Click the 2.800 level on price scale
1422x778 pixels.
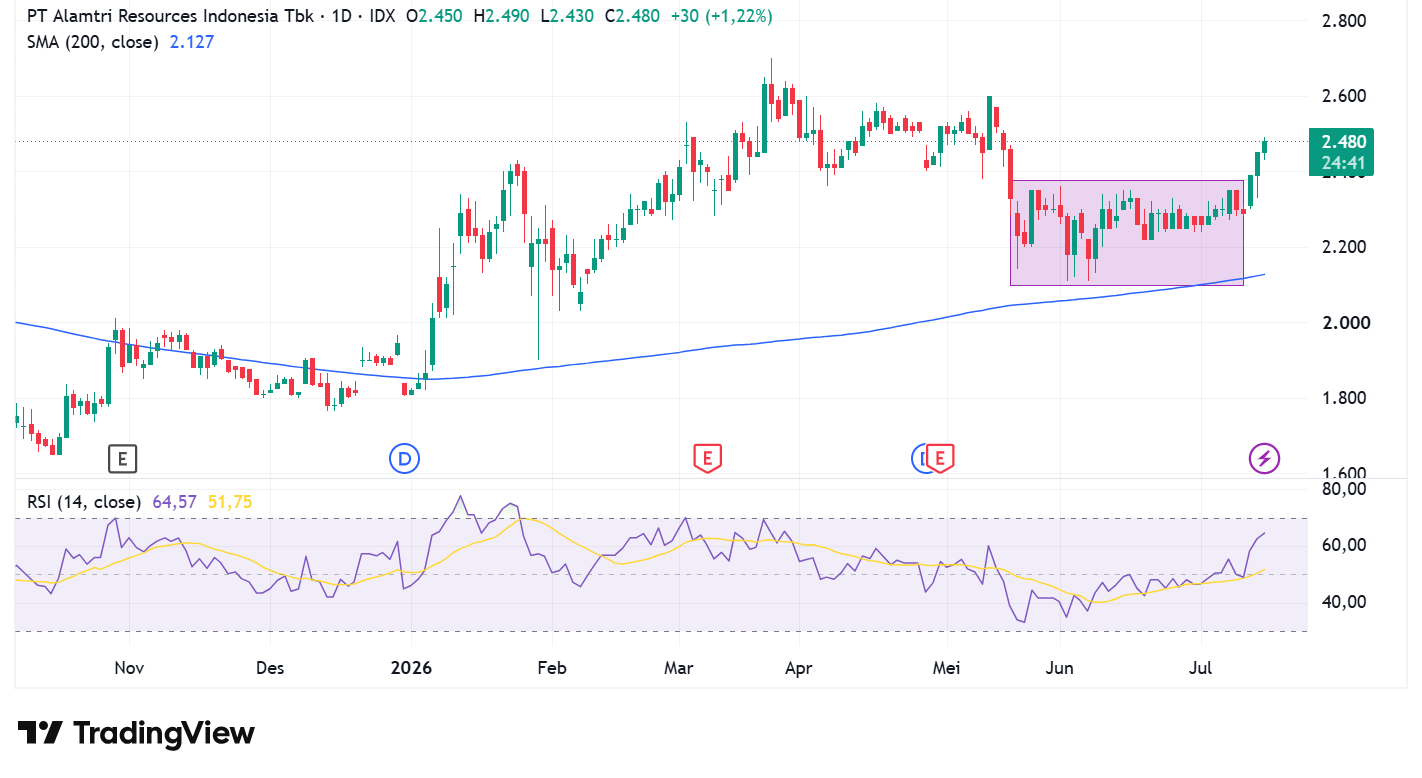pos(1343,21)
